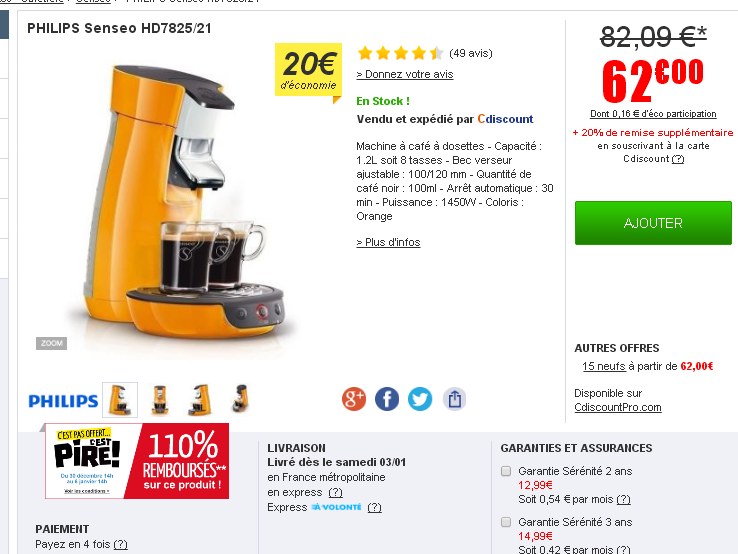Share product on Twitter
The width and height of the screenshot is (738, 554).
(x=420, y=399)
